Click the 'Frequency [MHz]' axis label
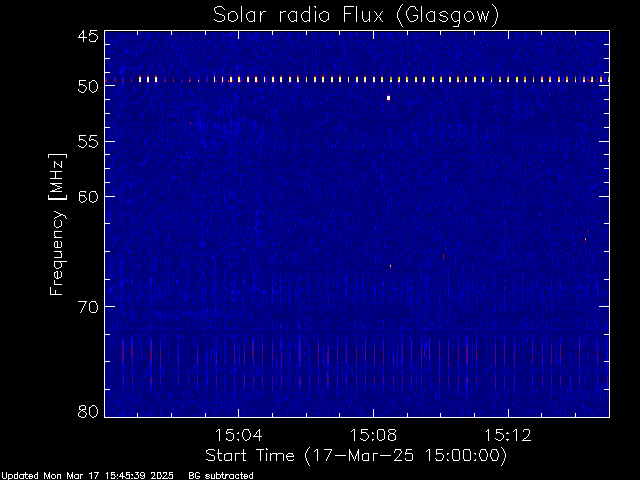The height and width of the screenshot is (480, 640). pyautogui.click(x=57, y=224)
